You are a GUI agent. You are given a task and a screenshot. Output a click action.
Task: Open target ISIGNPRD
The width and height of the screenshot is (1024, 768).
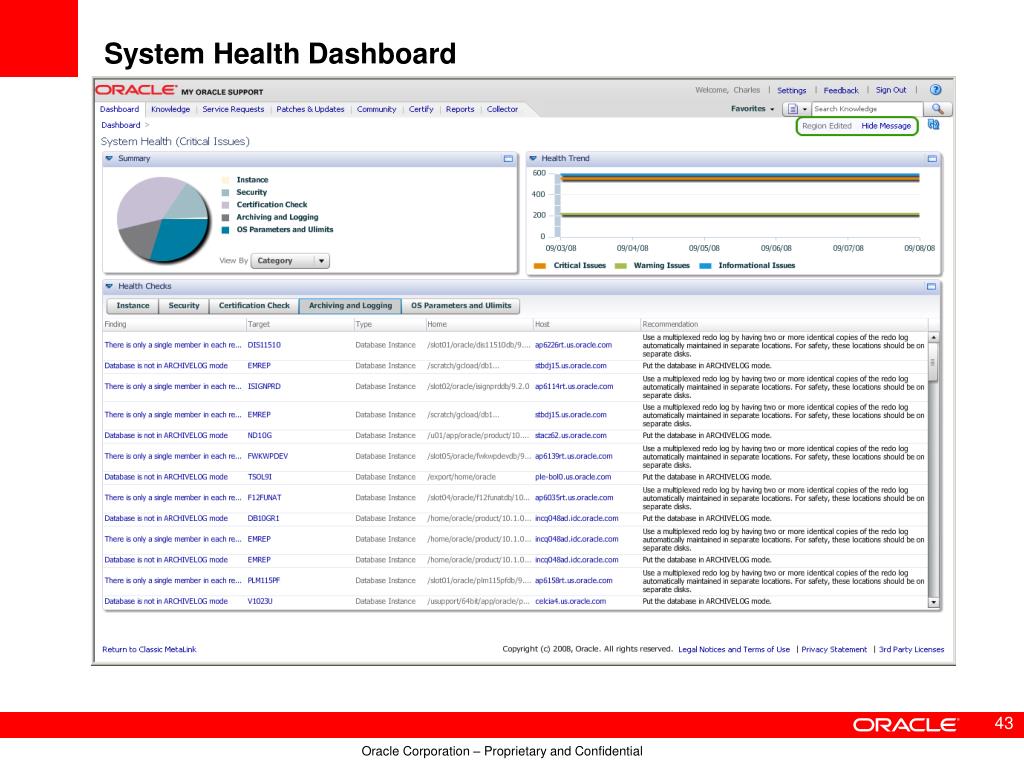pos(264,387)
